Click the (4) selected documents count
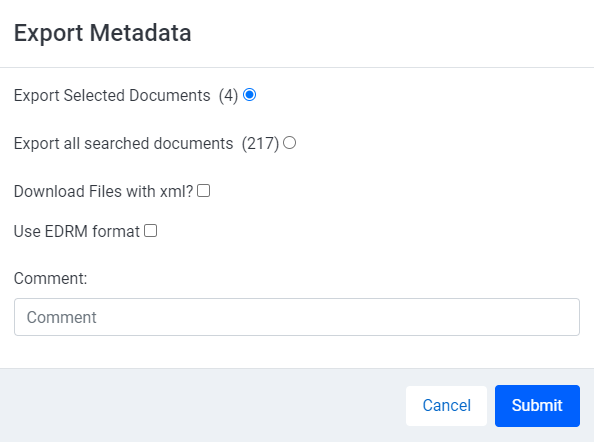 [x=228, y=95]
